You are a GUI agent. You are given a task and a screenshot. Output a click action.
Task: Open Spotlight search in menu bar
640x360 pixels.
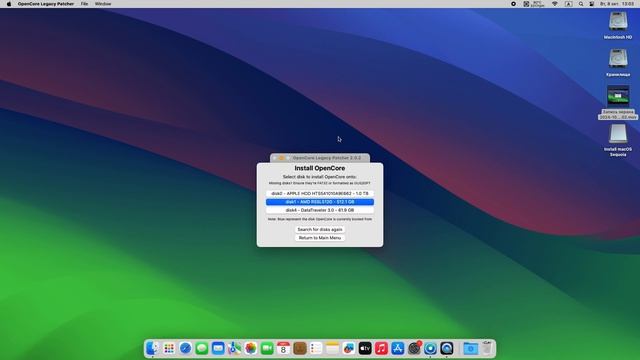point(581,4)
